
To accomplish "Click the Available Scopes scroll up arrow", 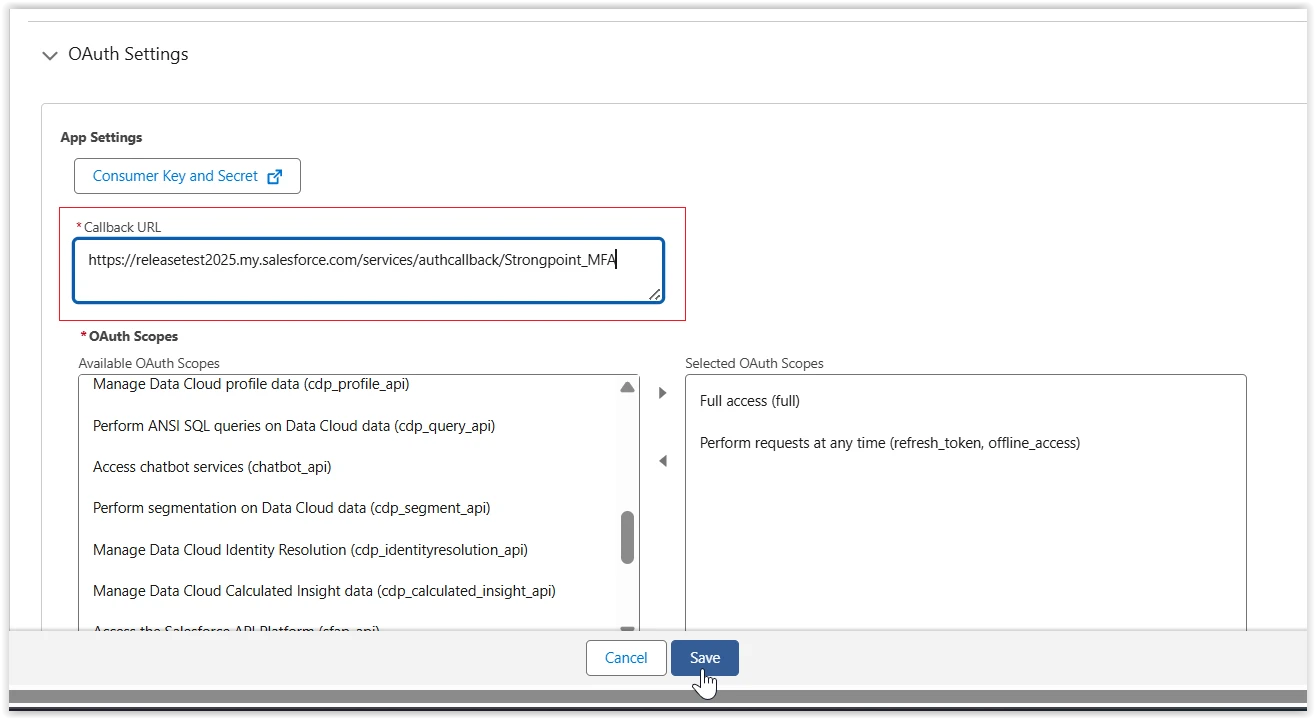I will point(627,387).
